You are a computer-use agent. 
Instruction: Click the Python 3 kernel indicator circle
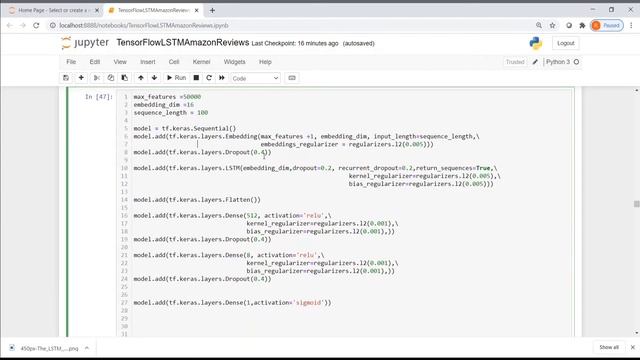[x=576, y=62]
